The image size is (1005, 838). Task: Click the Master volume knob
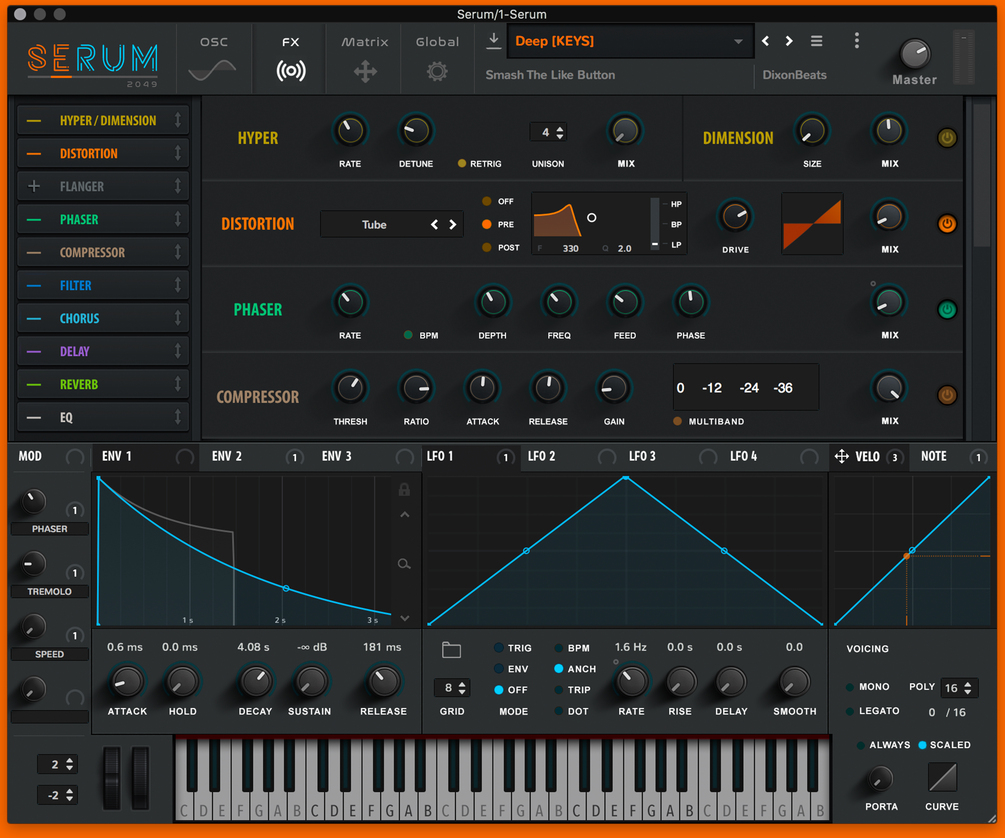pos(915,53)
